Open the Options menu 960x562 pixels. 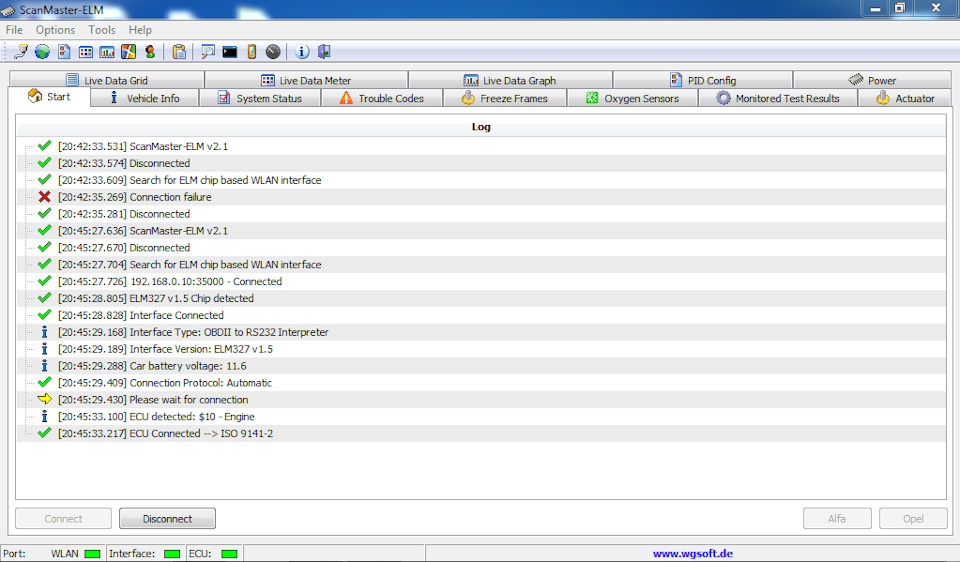pyautogui.click(x=55, y=30)
